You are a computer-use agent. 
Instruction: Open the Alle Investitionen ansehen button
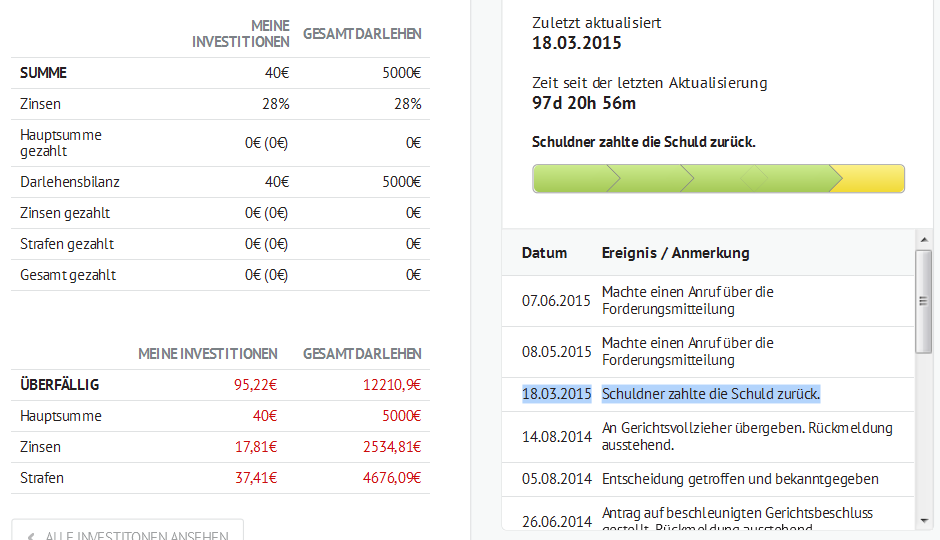127,532
